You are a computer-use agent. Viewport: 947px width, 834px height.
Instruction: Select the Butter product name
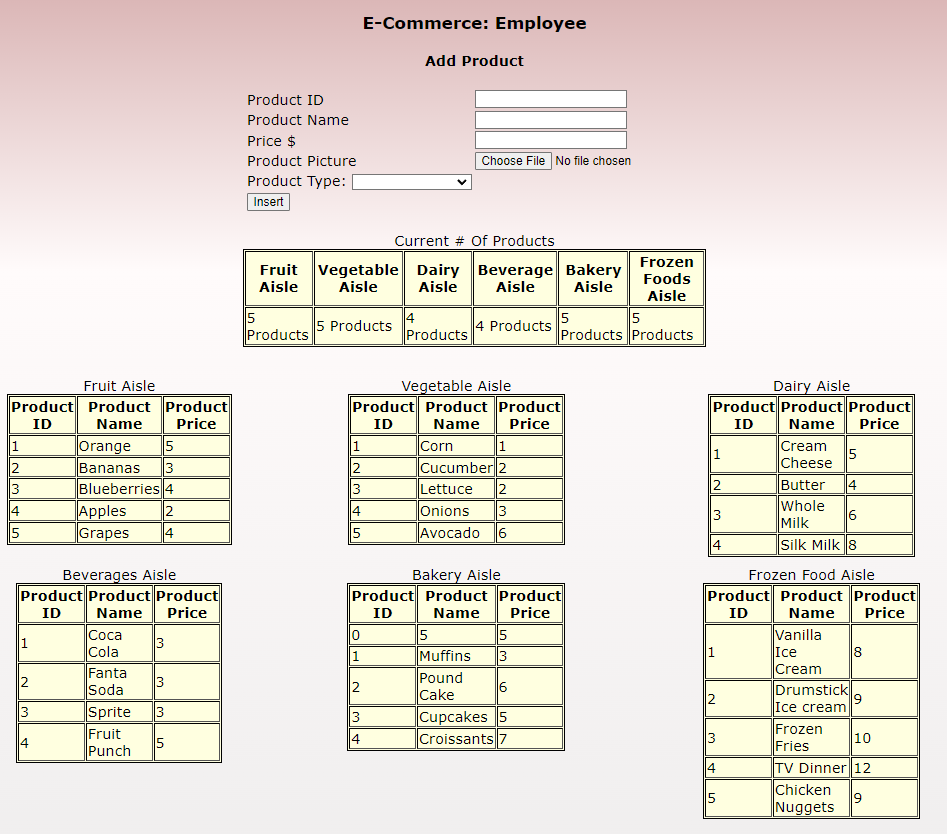tap(811, 484)
